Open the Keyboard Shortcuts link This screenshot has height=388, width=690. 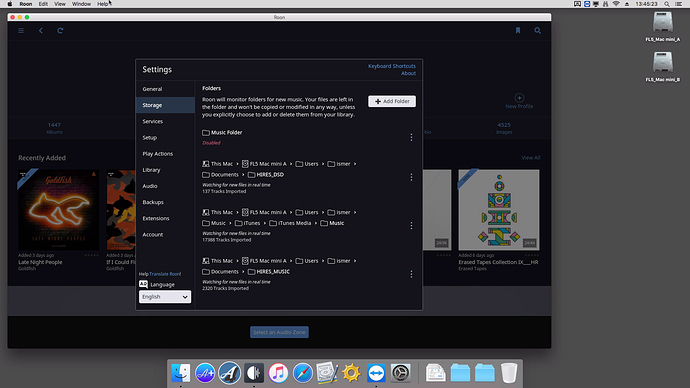tap(392, 66)
